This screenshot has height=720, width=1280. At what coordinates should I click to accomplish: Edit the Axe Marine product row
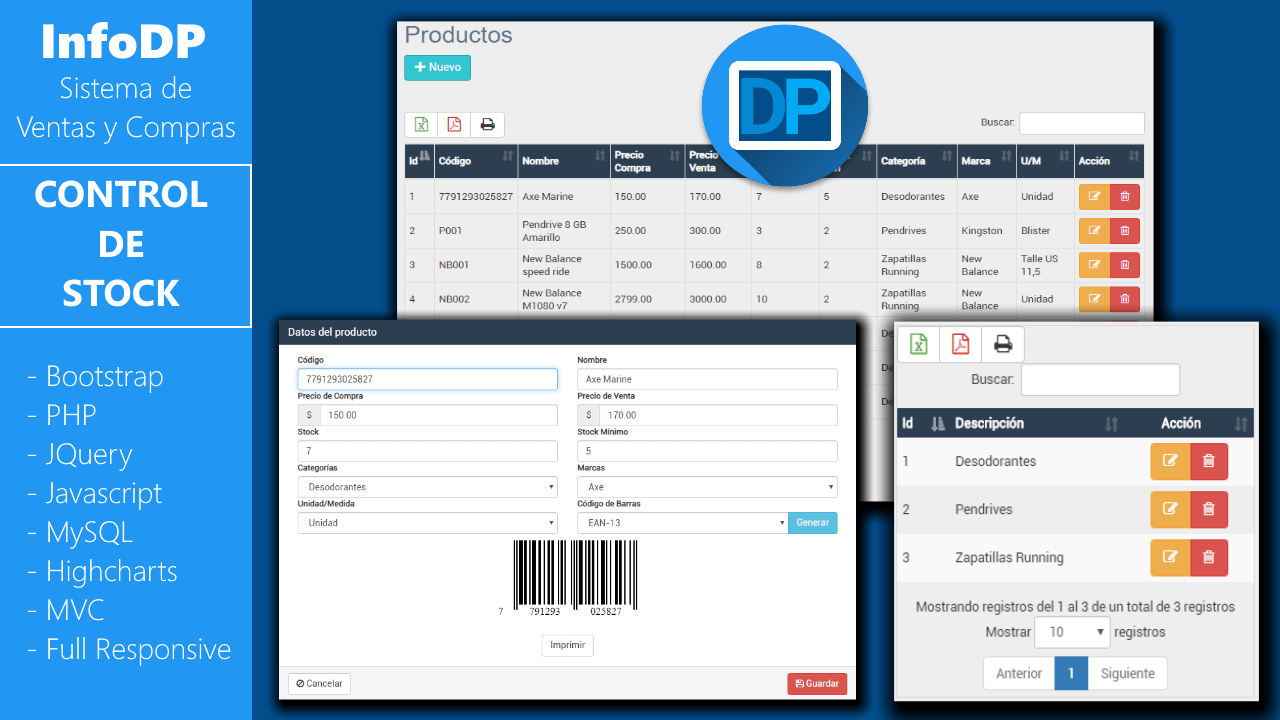click(x=1094, y=197)
